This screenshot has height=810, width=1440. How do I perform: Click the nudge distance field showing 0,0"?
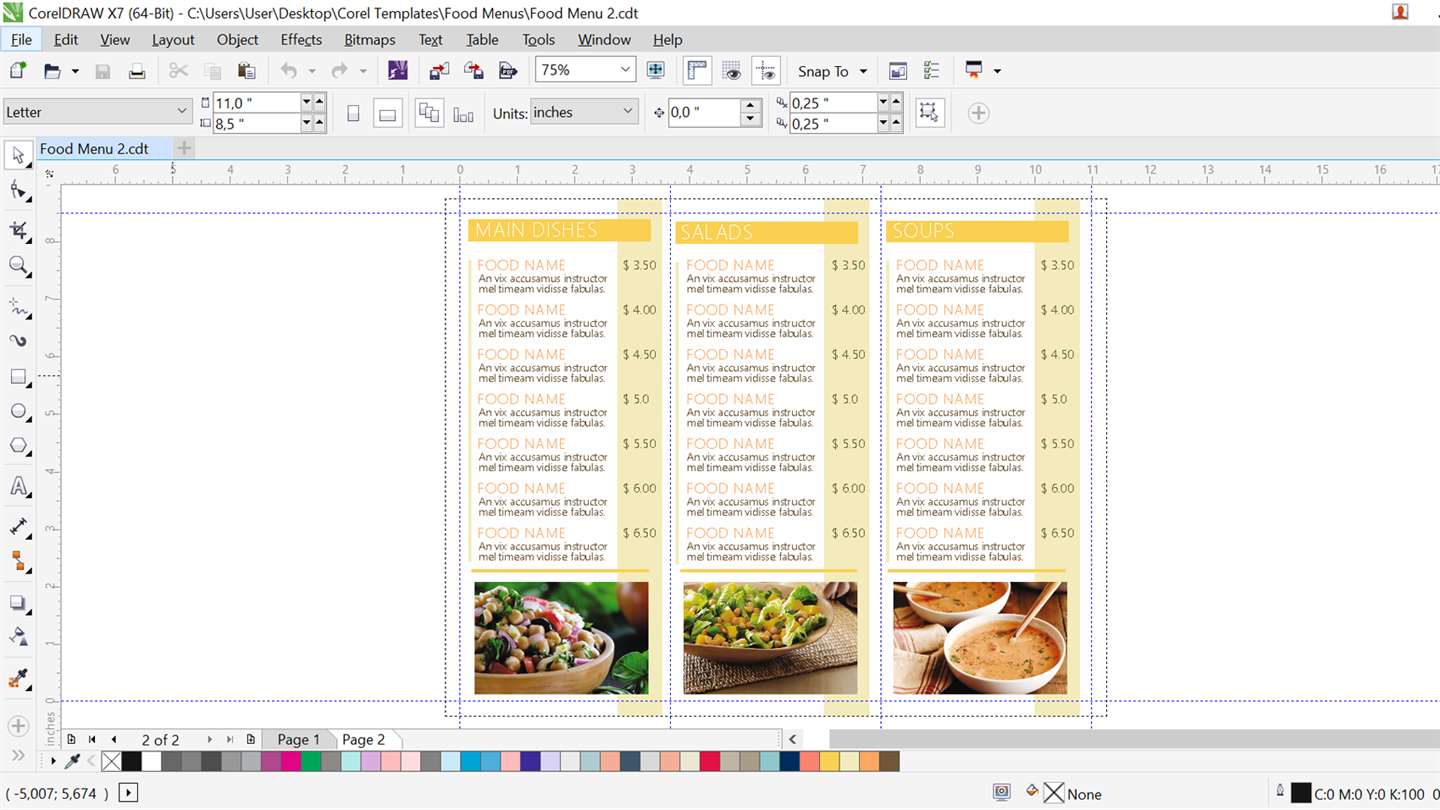(x=704, y=113)
